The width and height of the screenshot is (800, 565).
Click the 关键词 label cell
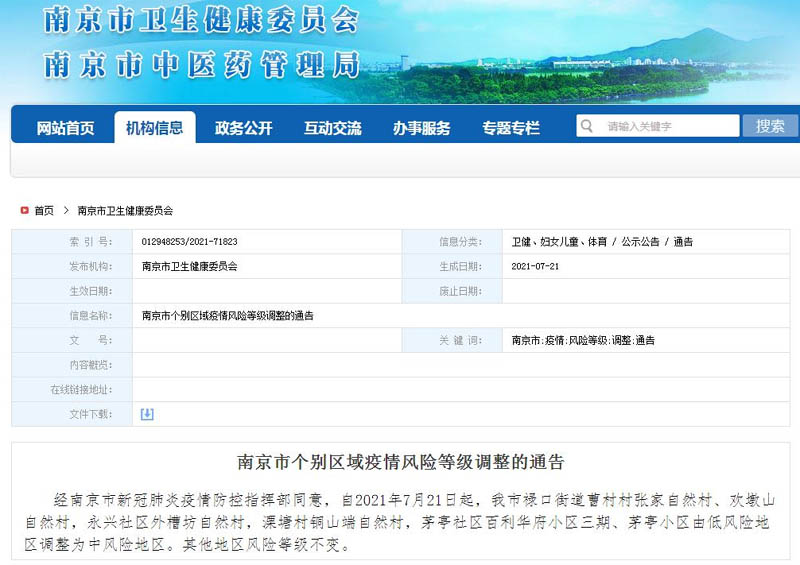(452, 340)
